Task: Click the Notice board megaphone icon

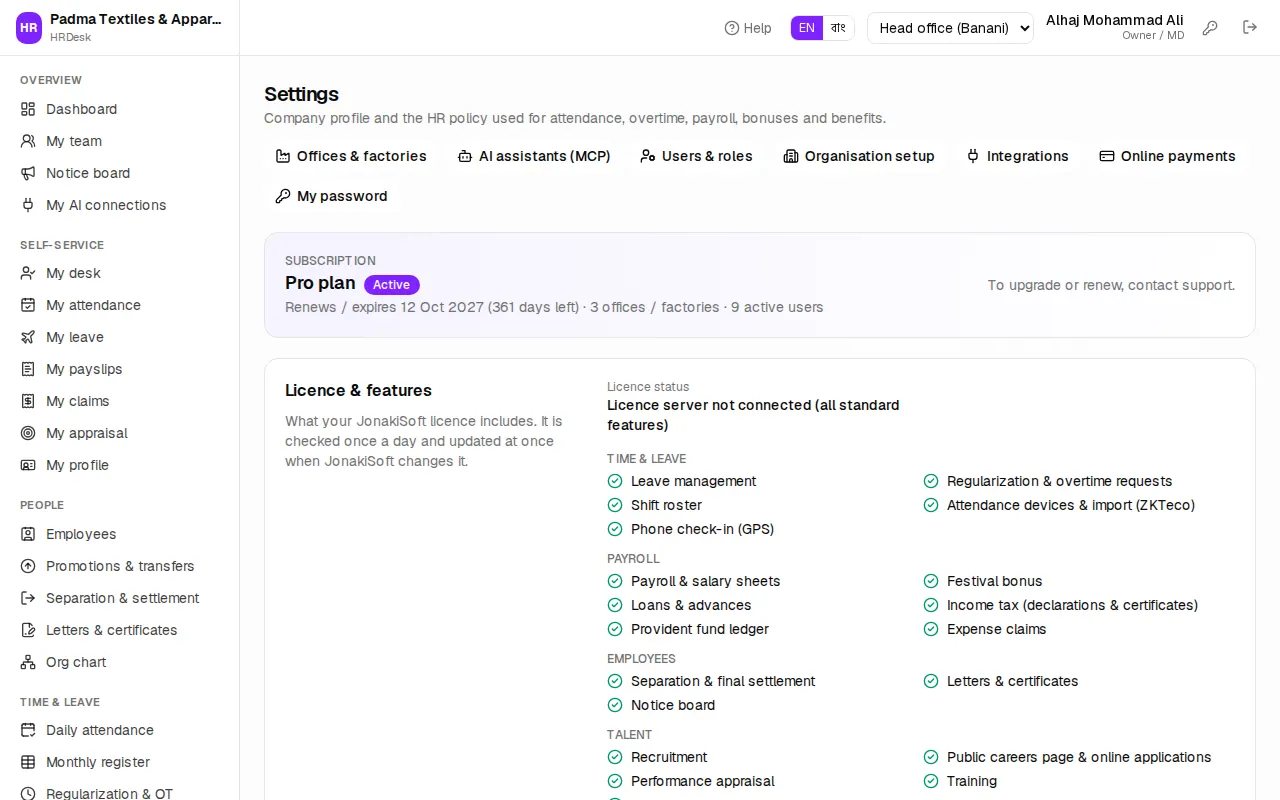Action: pos(28,173)
